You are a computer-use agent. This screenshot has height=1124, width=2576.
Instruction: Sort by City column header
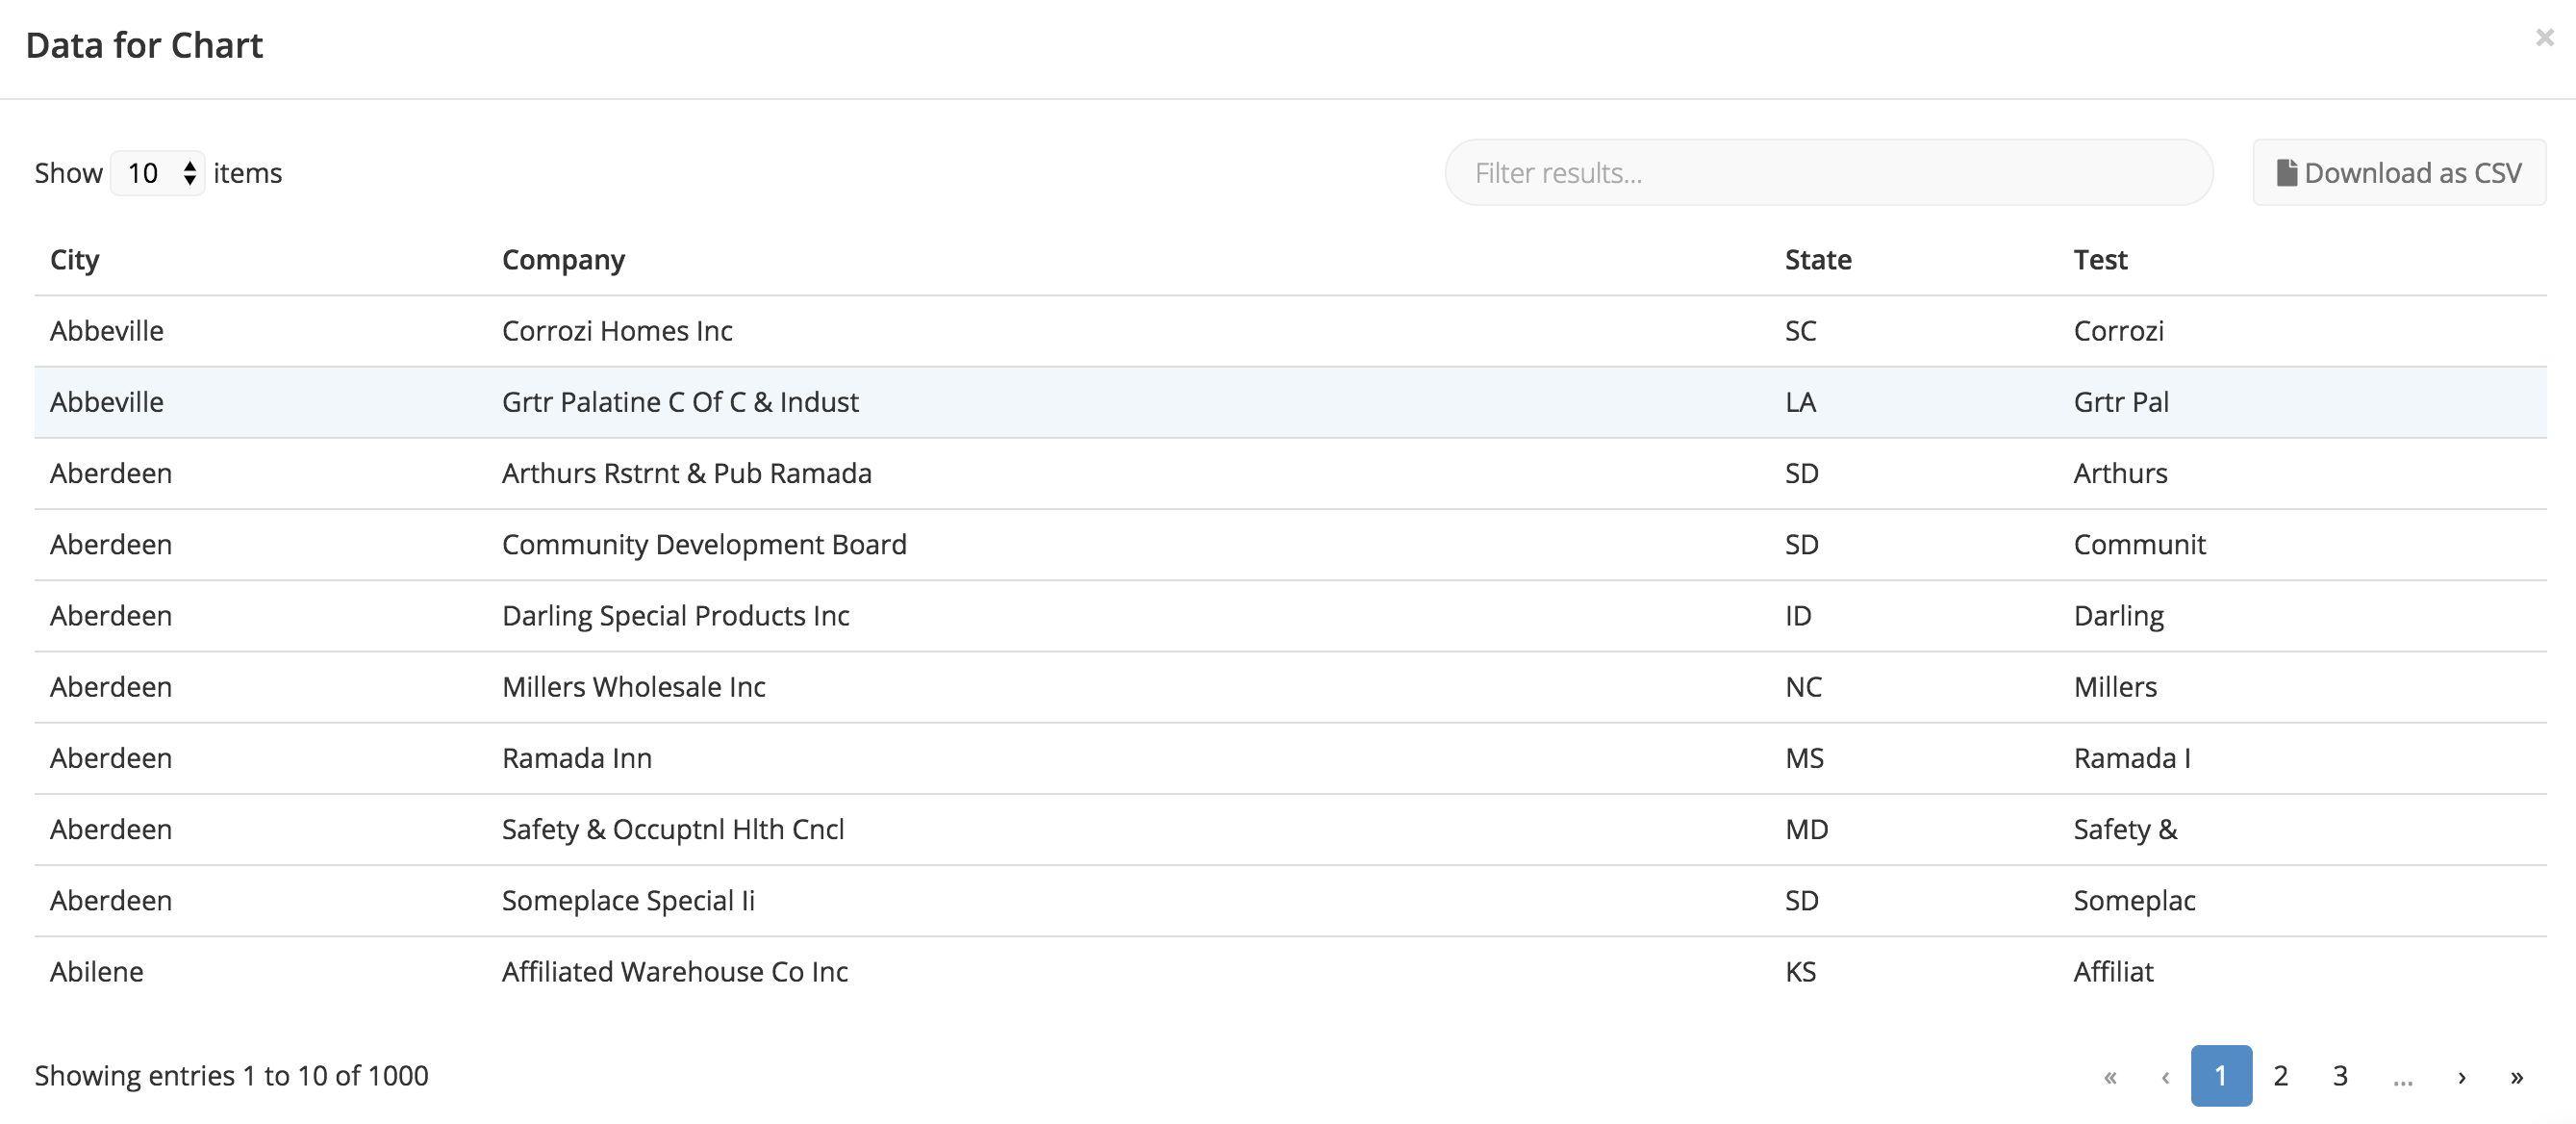tap(75, 260)
